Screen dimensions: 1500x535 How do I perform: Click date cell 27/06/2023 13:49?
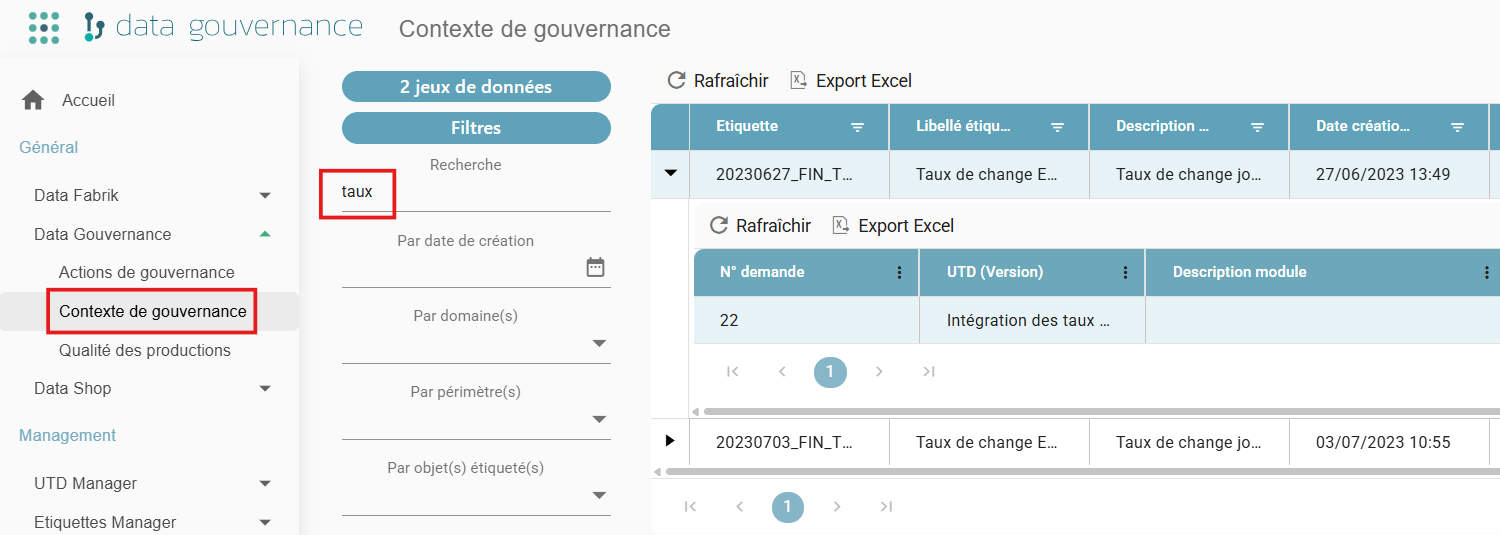1389,174
